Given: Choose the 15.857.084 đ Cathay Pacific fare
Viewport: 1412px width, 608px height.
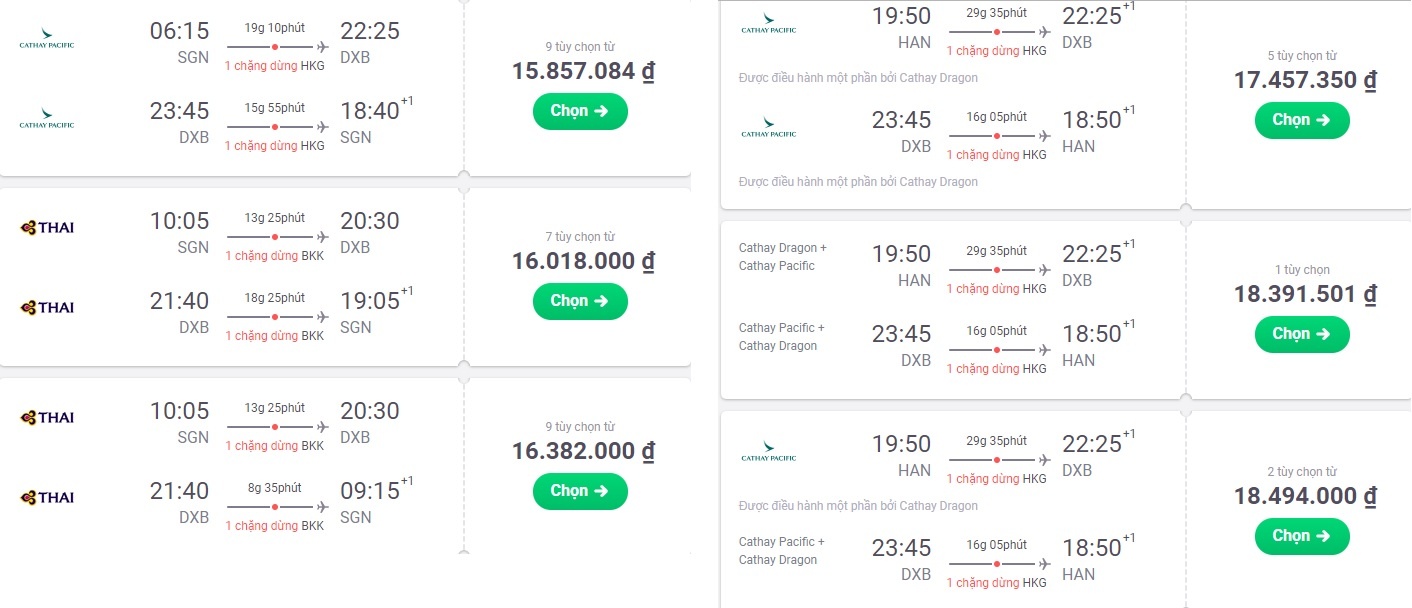Looking at the screenshot, I should [580, 111].
